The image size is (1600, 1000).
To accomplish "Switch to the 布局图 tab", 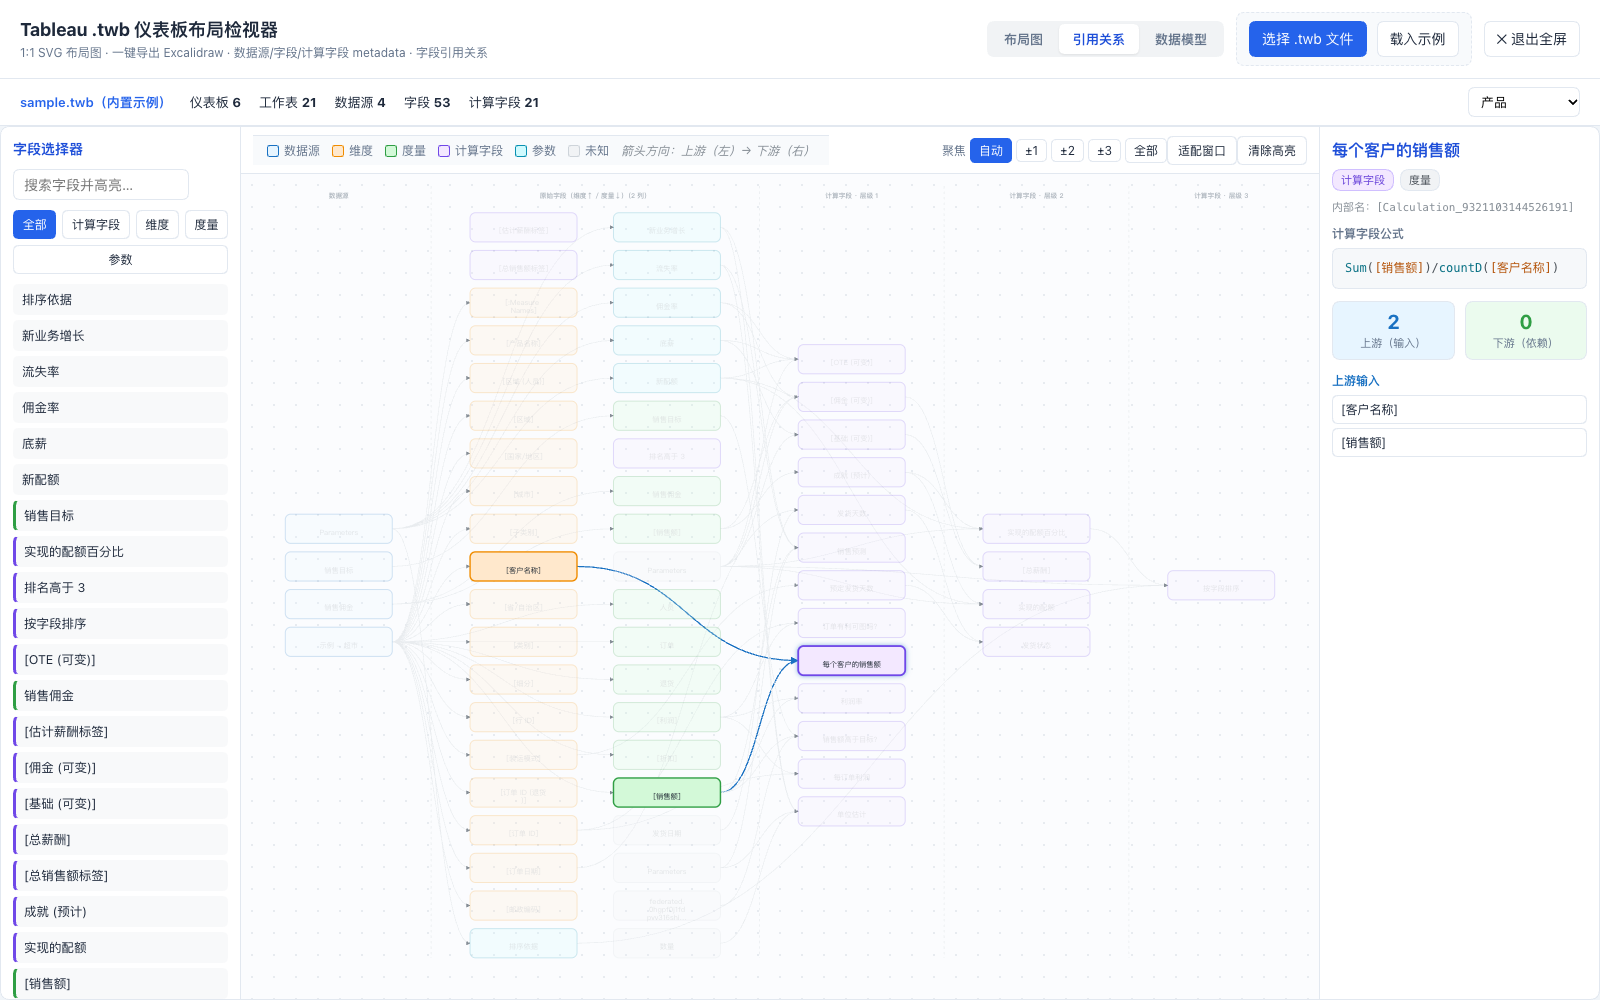I will [x=1023, y=39].
